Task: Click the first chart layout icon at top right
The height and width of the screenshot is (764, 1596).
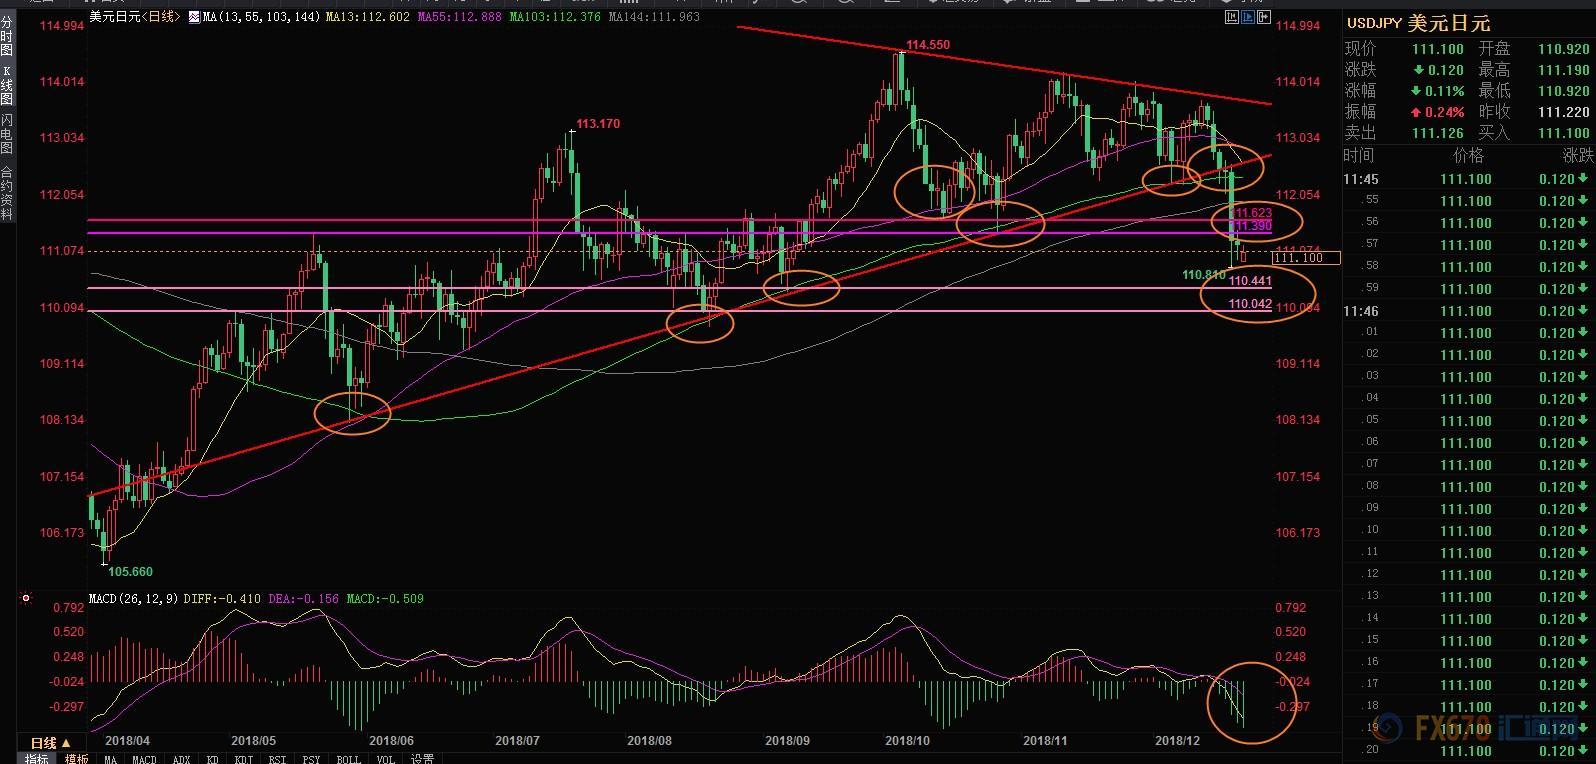Action: 1232,17
